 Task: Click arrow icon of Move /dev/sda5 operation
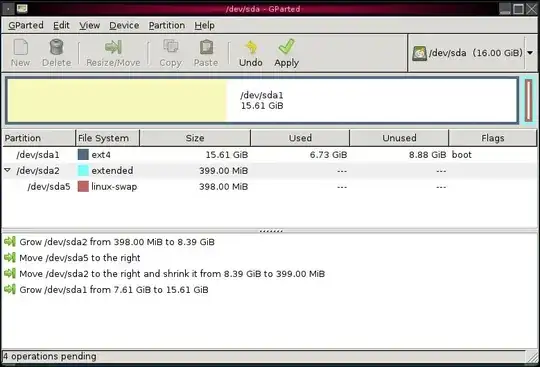[x=10, y=257]
